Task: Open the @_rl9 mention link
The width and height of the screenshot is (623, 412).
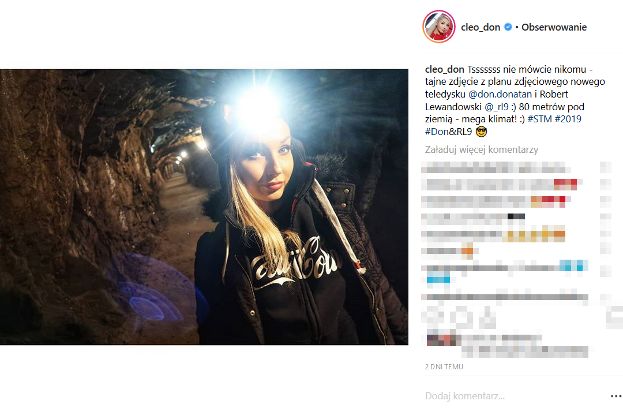Action: [497, 106]
